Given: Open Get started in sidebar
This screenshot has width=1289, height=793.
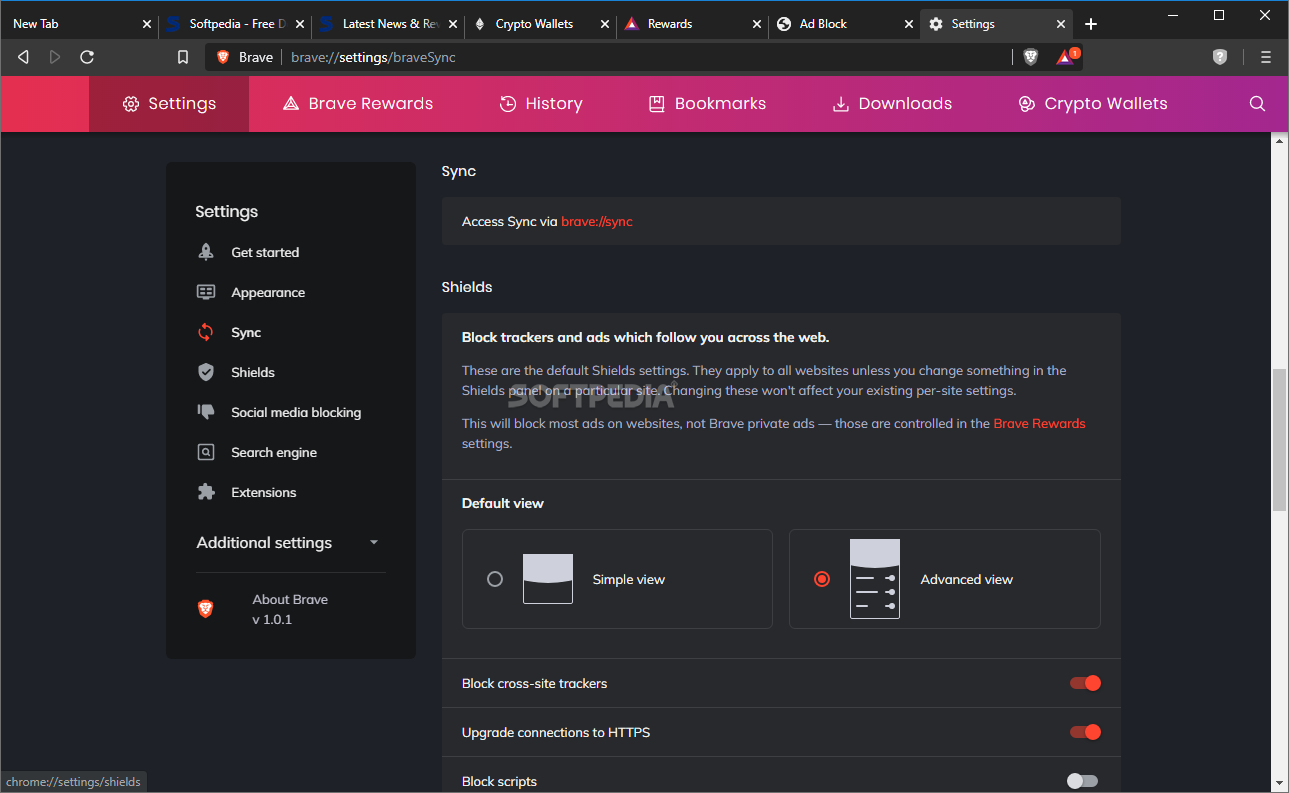Looking at the screenshot, I should (x=265, y=252).
